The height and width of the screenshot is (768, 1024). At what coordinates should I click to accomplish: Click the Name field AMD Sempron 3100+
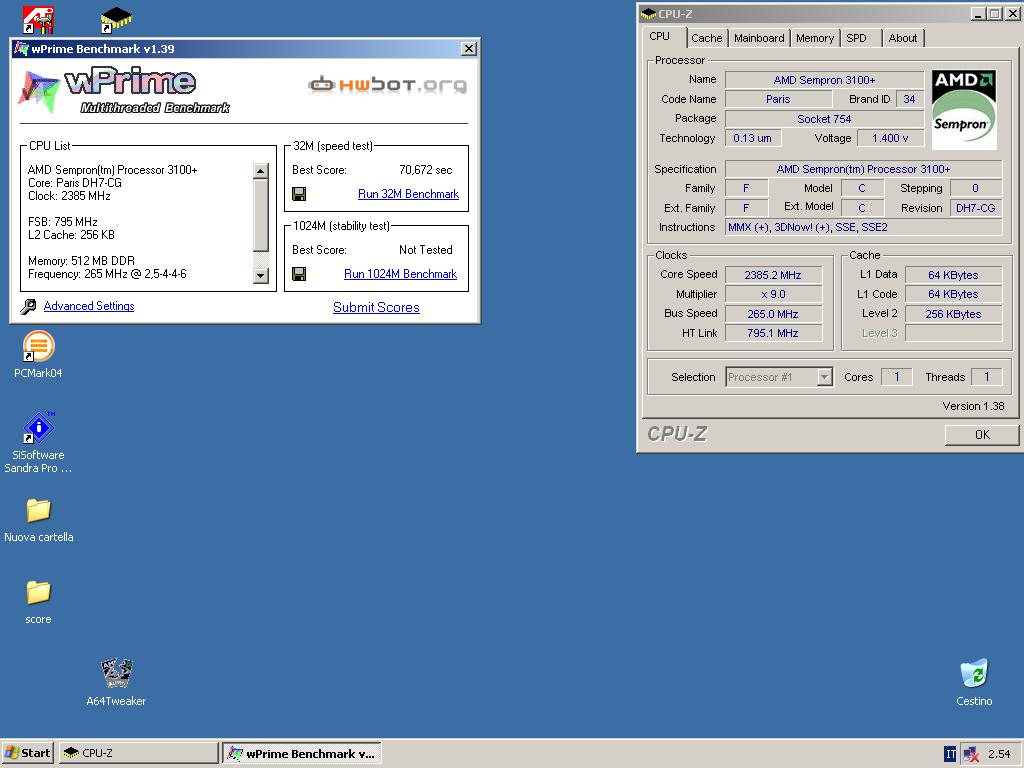click(824, 80)
